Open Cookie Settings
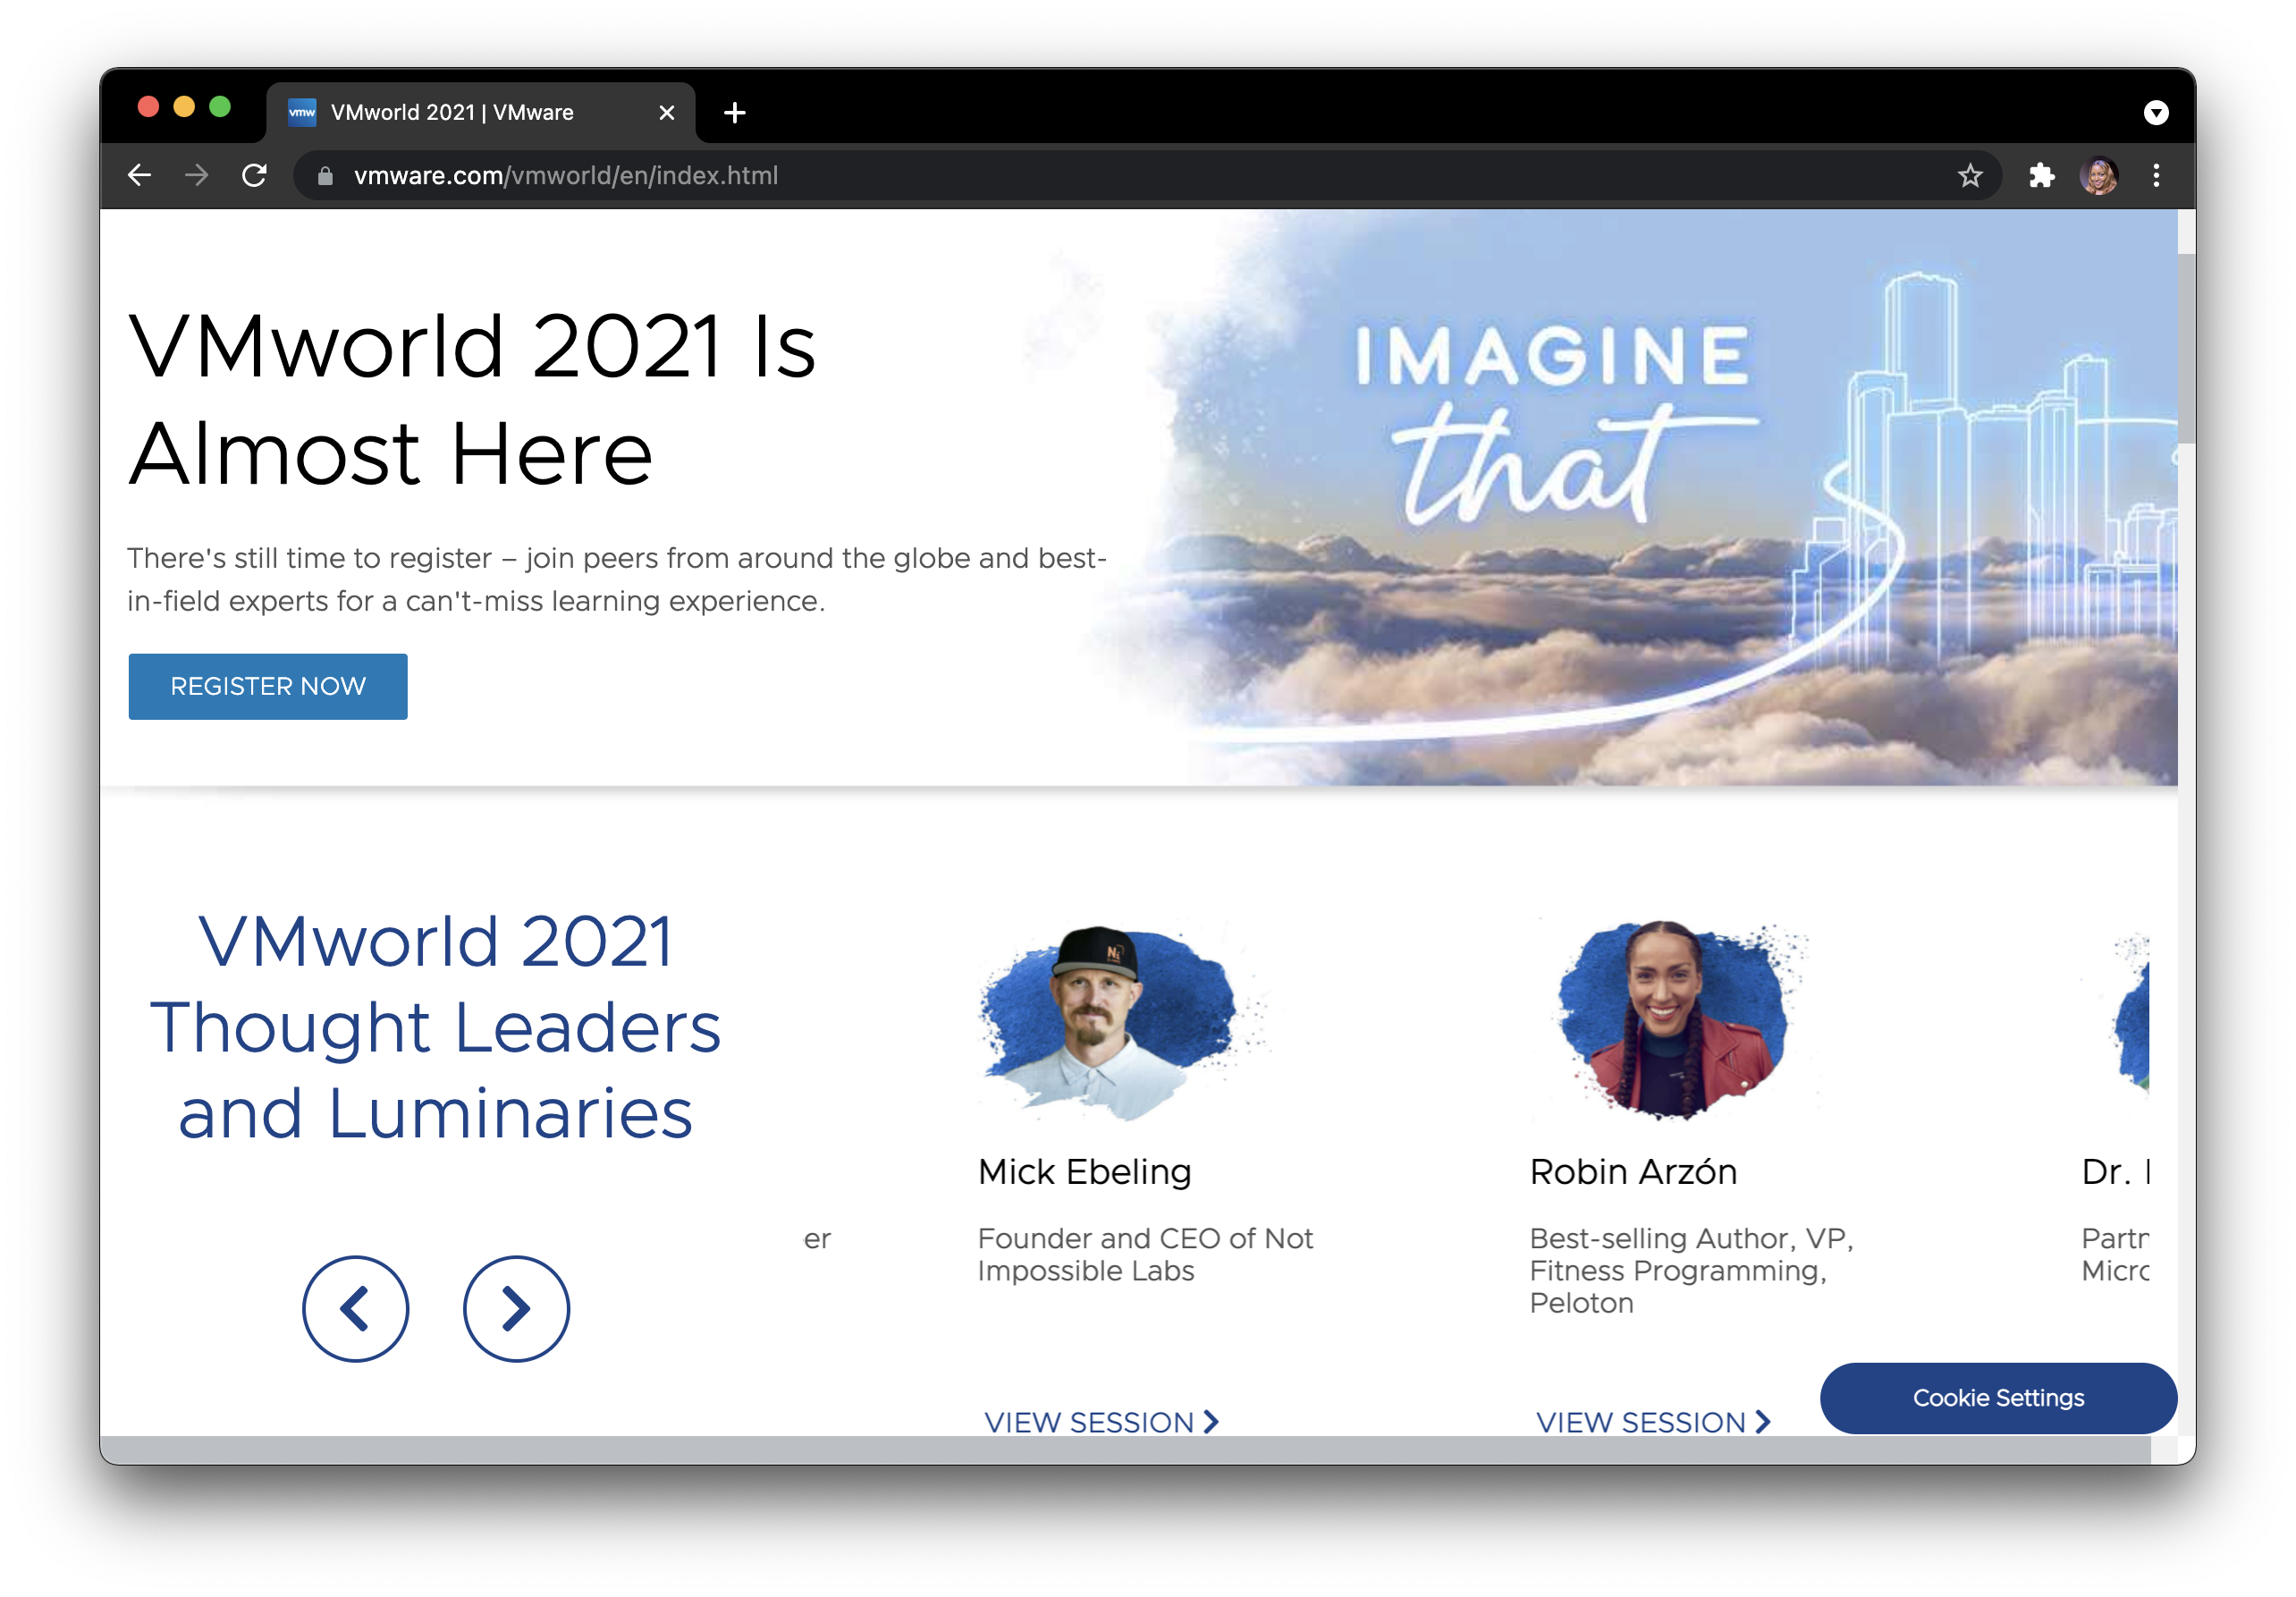The height and width of the screenshot is (1597, 2296). (1998, 1397)
